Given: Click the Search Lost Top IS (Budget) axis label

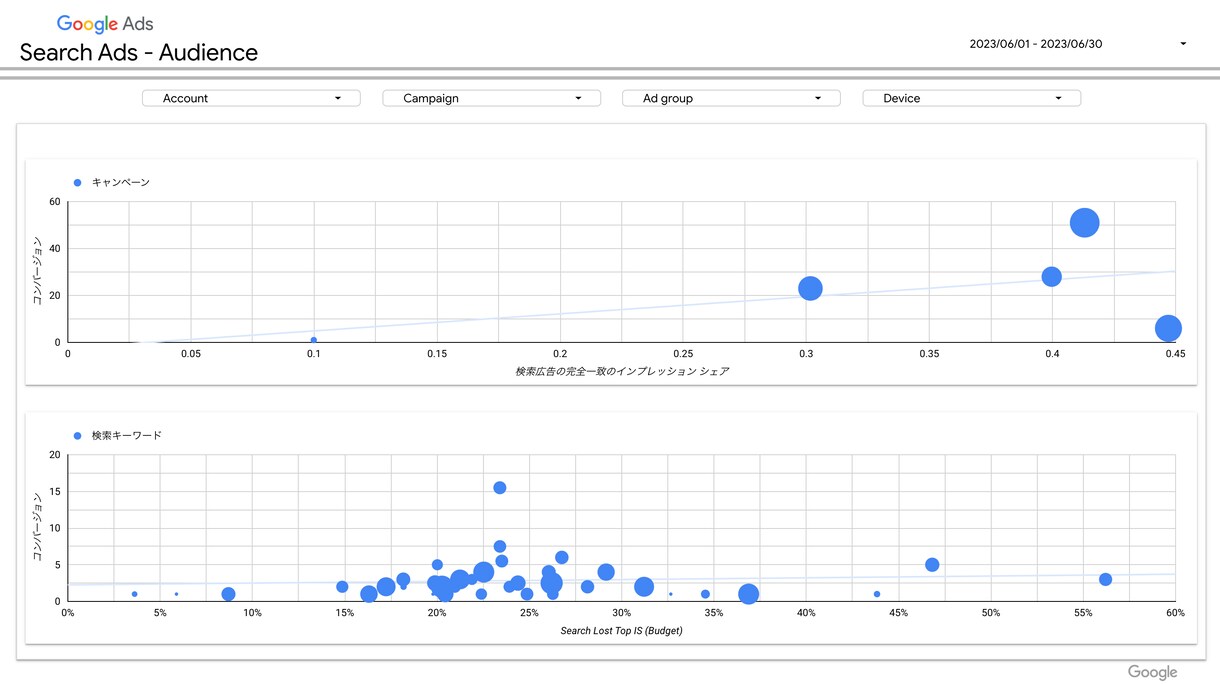Looking at the screenshot, I should coord(621,631).
